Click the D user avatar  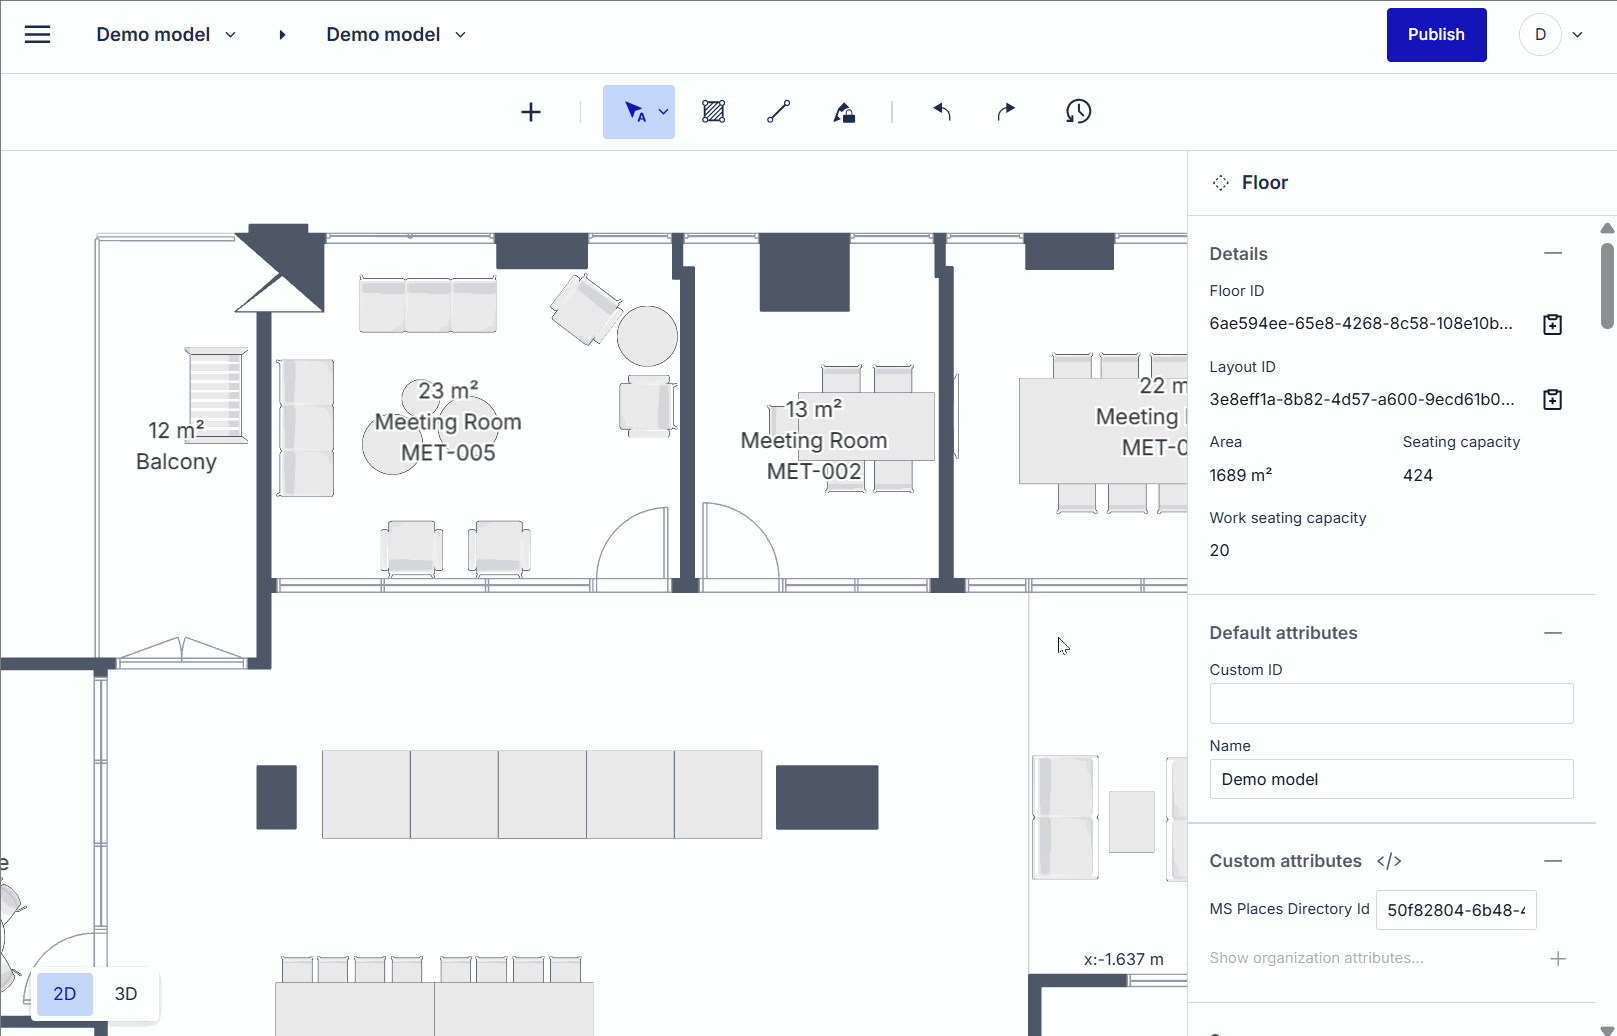point(1540,35)
